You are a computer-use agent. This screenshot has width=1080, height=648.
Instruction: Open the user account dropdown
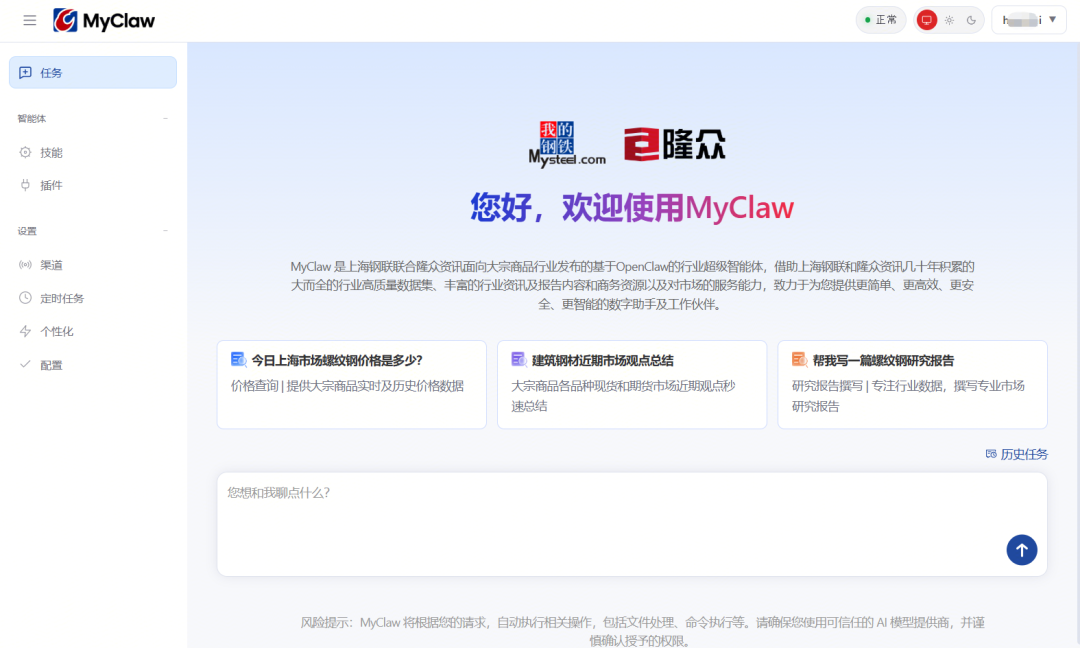(x=1029, y=20)
